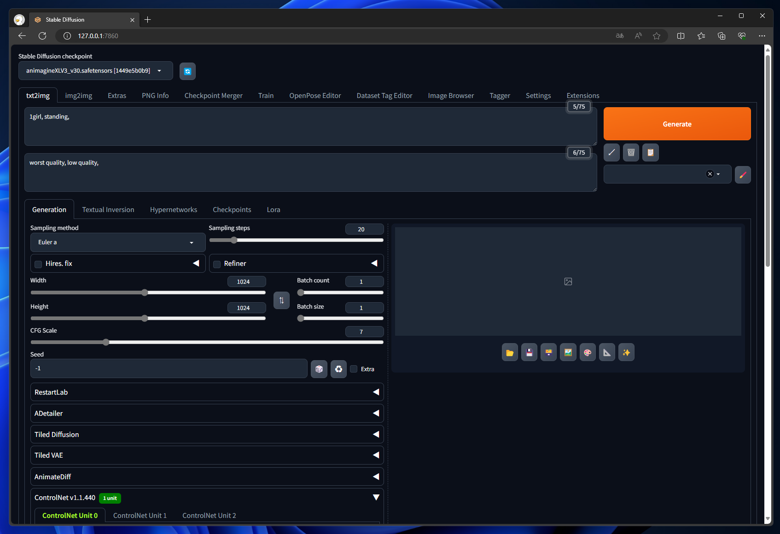The height and width of the screenshot is (534, 780).
Task: Expand the Tiled VAE accordion
Action: [x=206, y=455]
